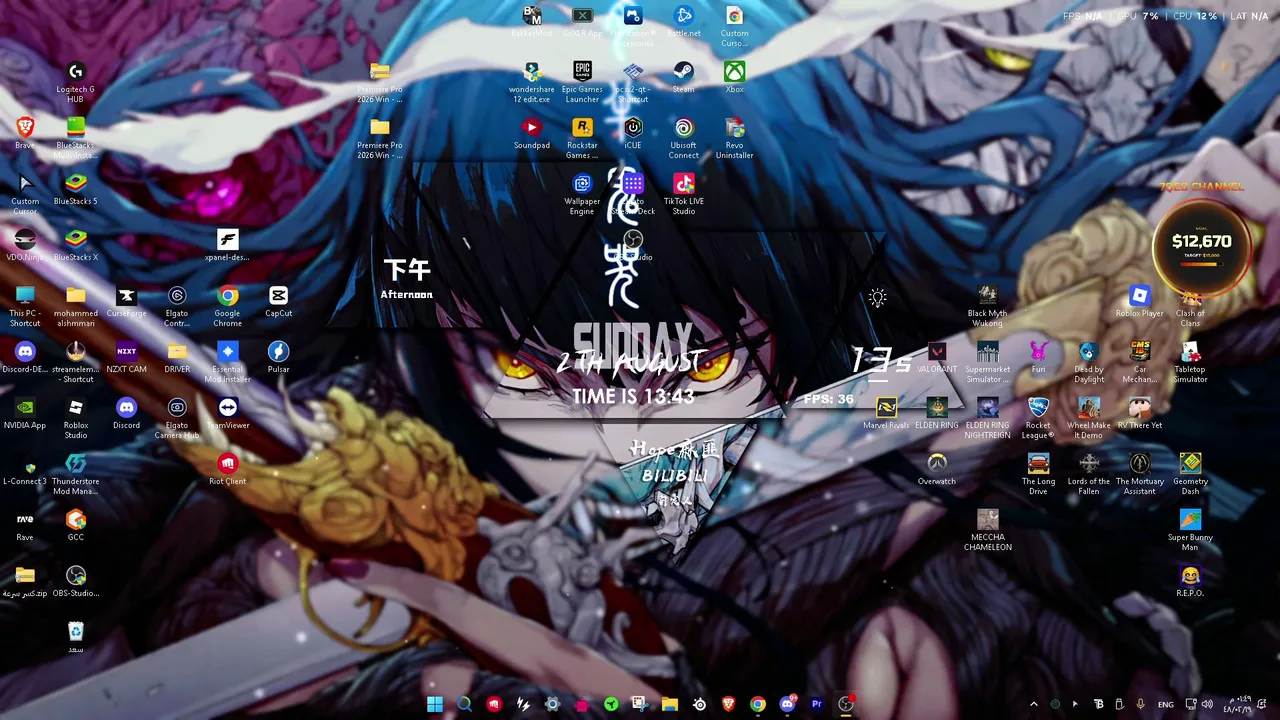Click the Revo Uninstaller desktop icon
This screenshot has width=1280, height=720.
(735, 138)
